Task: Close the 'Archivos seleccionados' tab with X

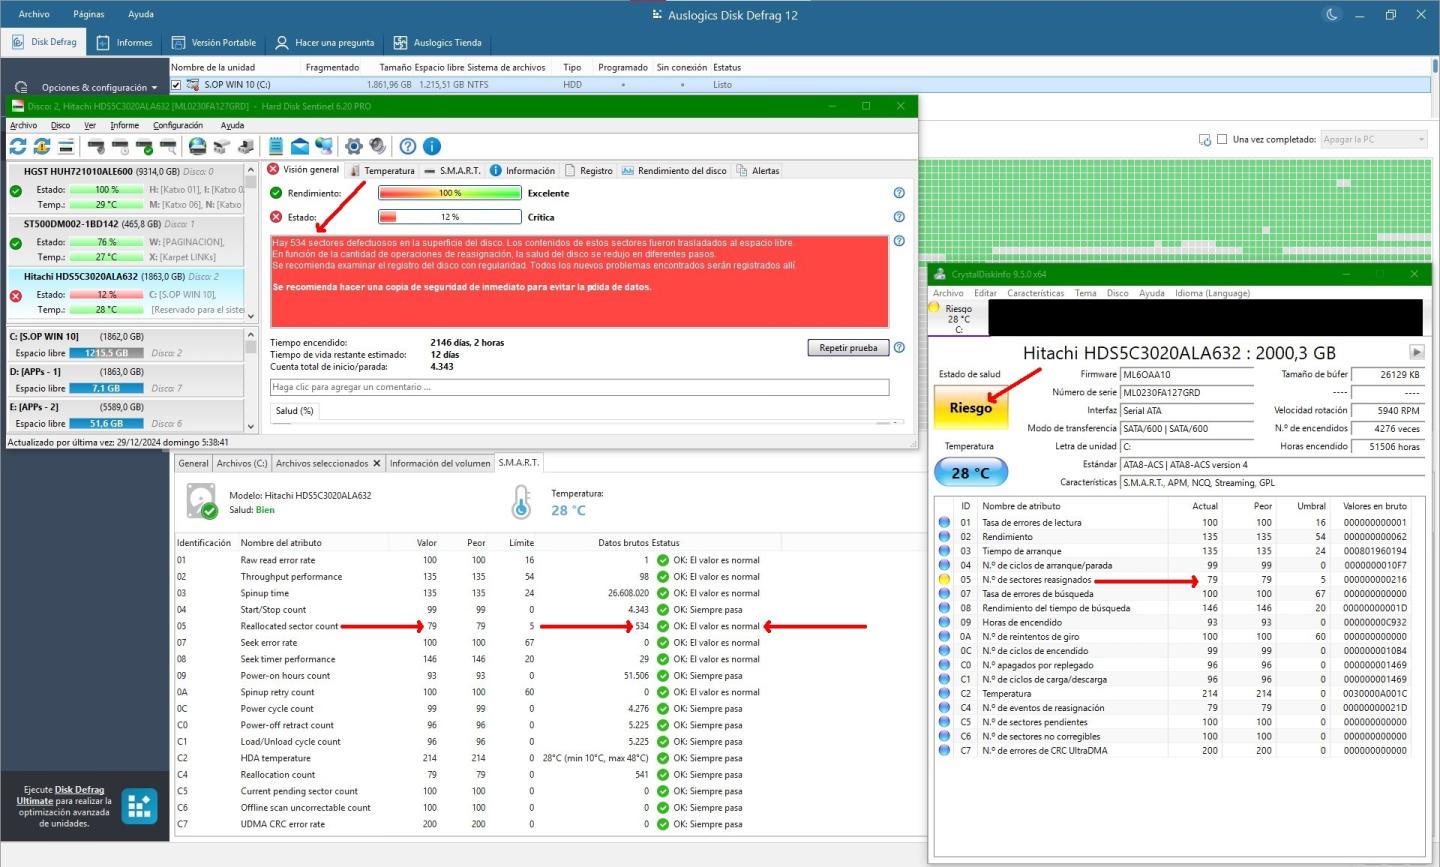Action: (377, 463)
